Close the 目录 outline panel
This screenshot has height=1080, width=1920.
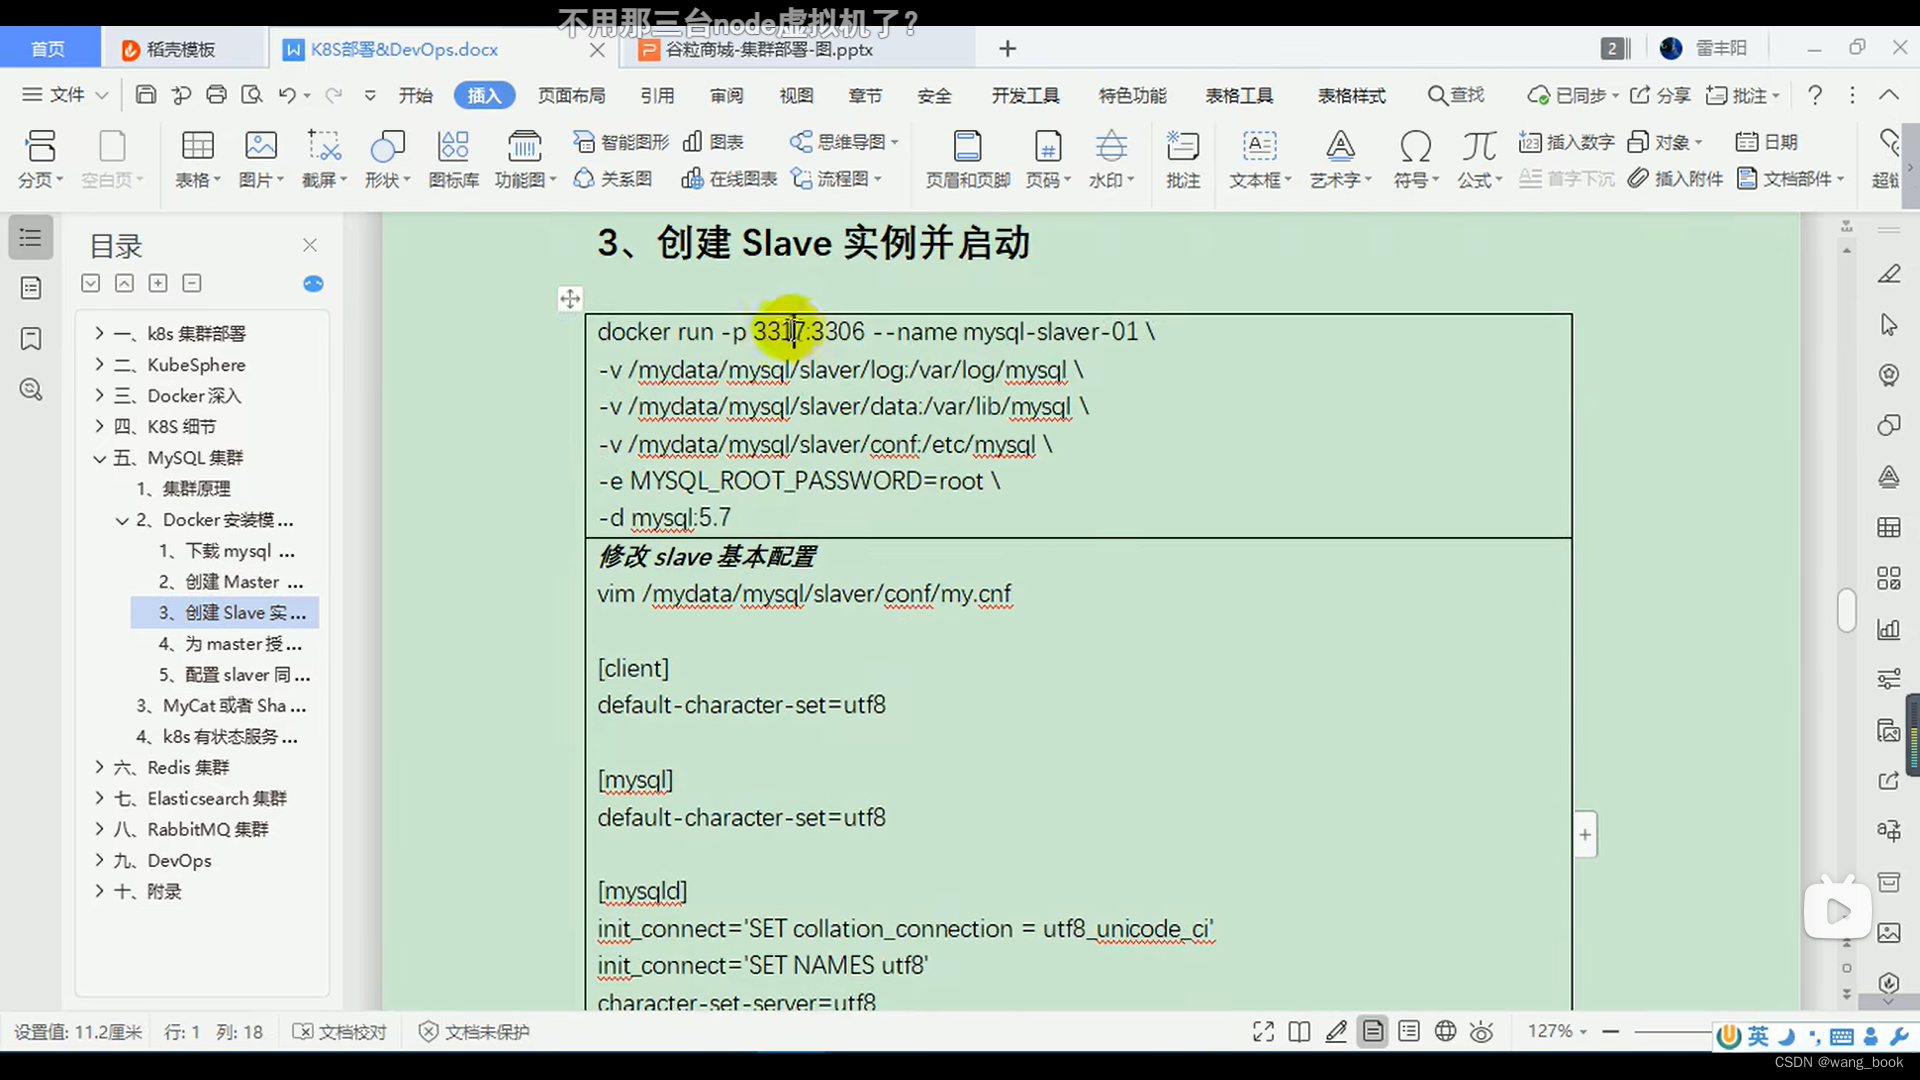pos(310,245)
